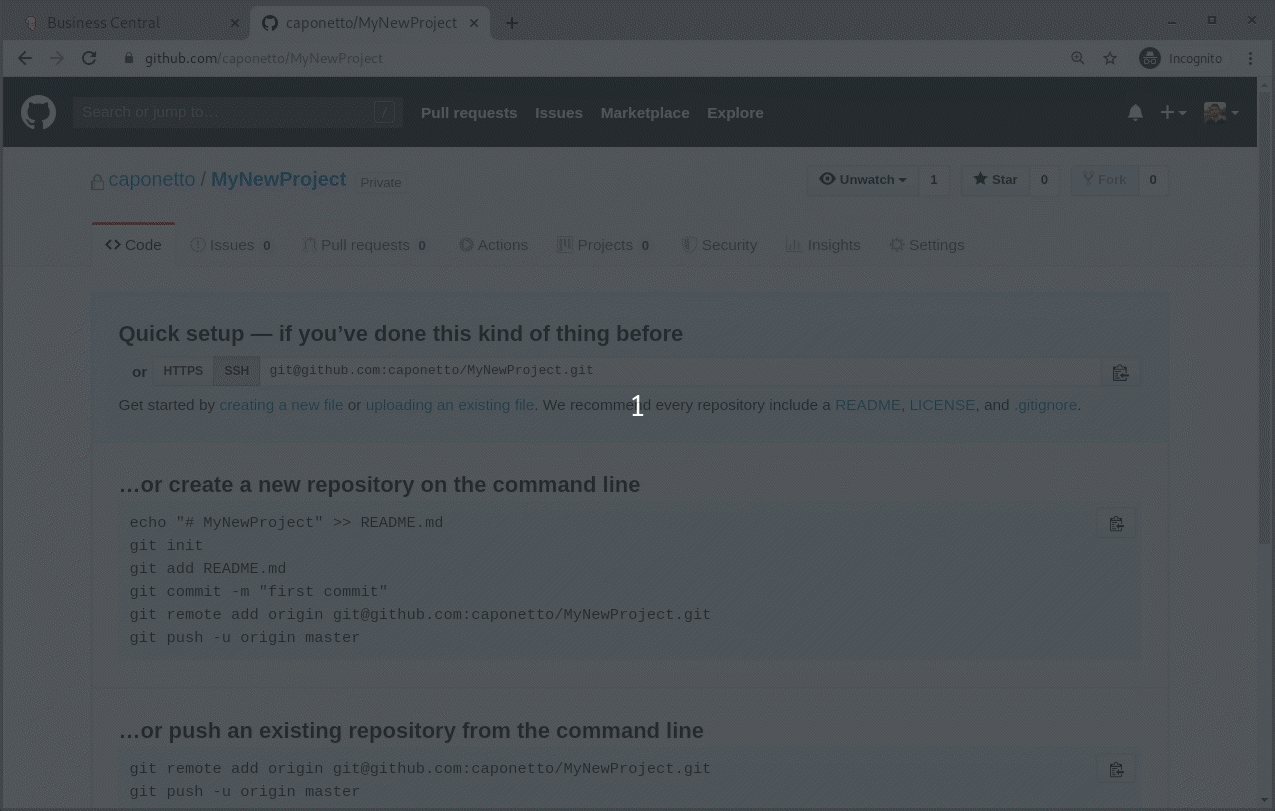
Task: Bookmark the page with the star icon
Action: (x=1110, y=58)
